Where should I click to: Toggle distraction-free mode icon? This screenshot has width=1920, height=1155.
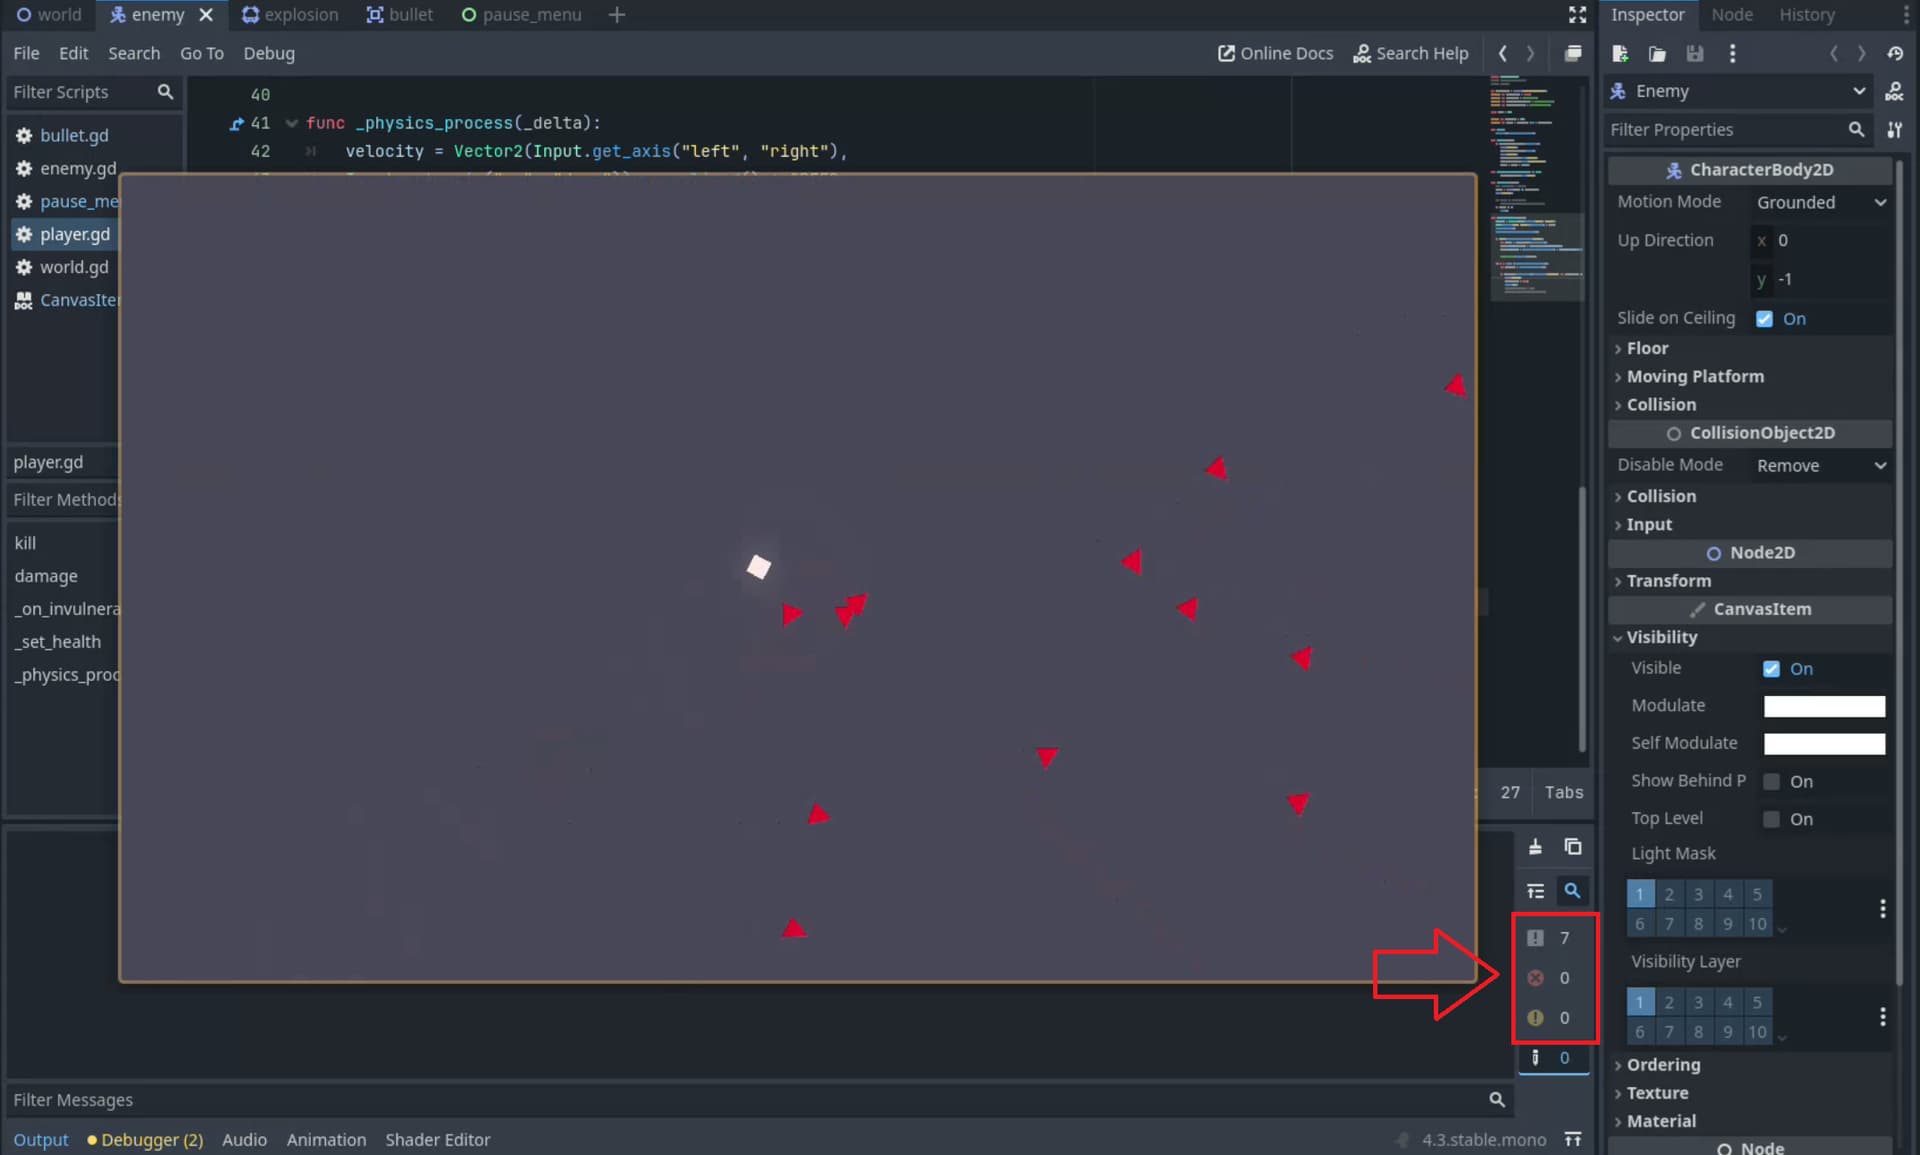(x=1577, y=15)
